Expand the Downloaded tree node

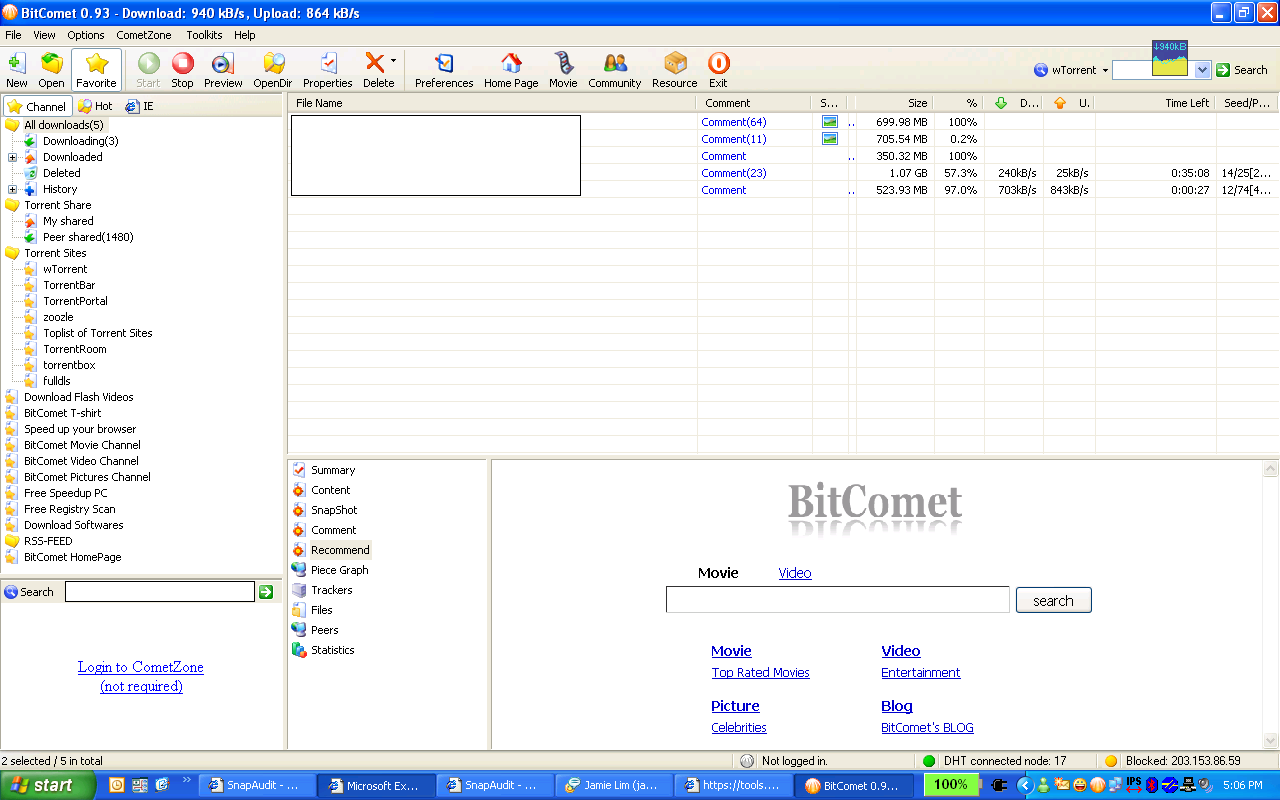point(12,157)
